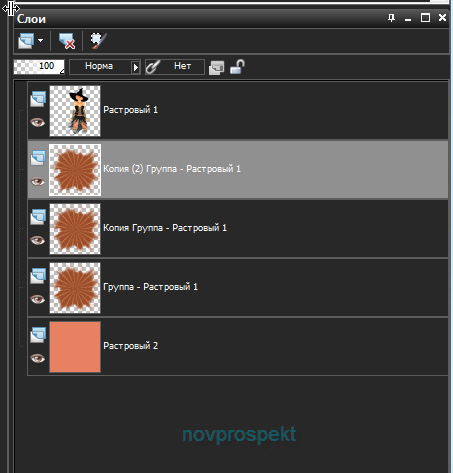The width and height of the screenshot is (453, 473).
Task: Click the Нет link set button
Action: 182,67
